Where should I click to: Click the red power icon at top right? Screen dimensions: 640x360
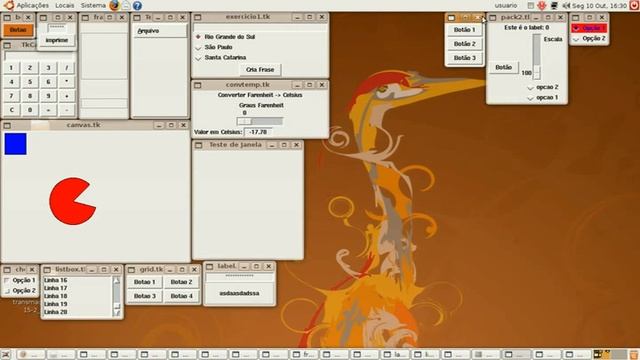[635, 6]
